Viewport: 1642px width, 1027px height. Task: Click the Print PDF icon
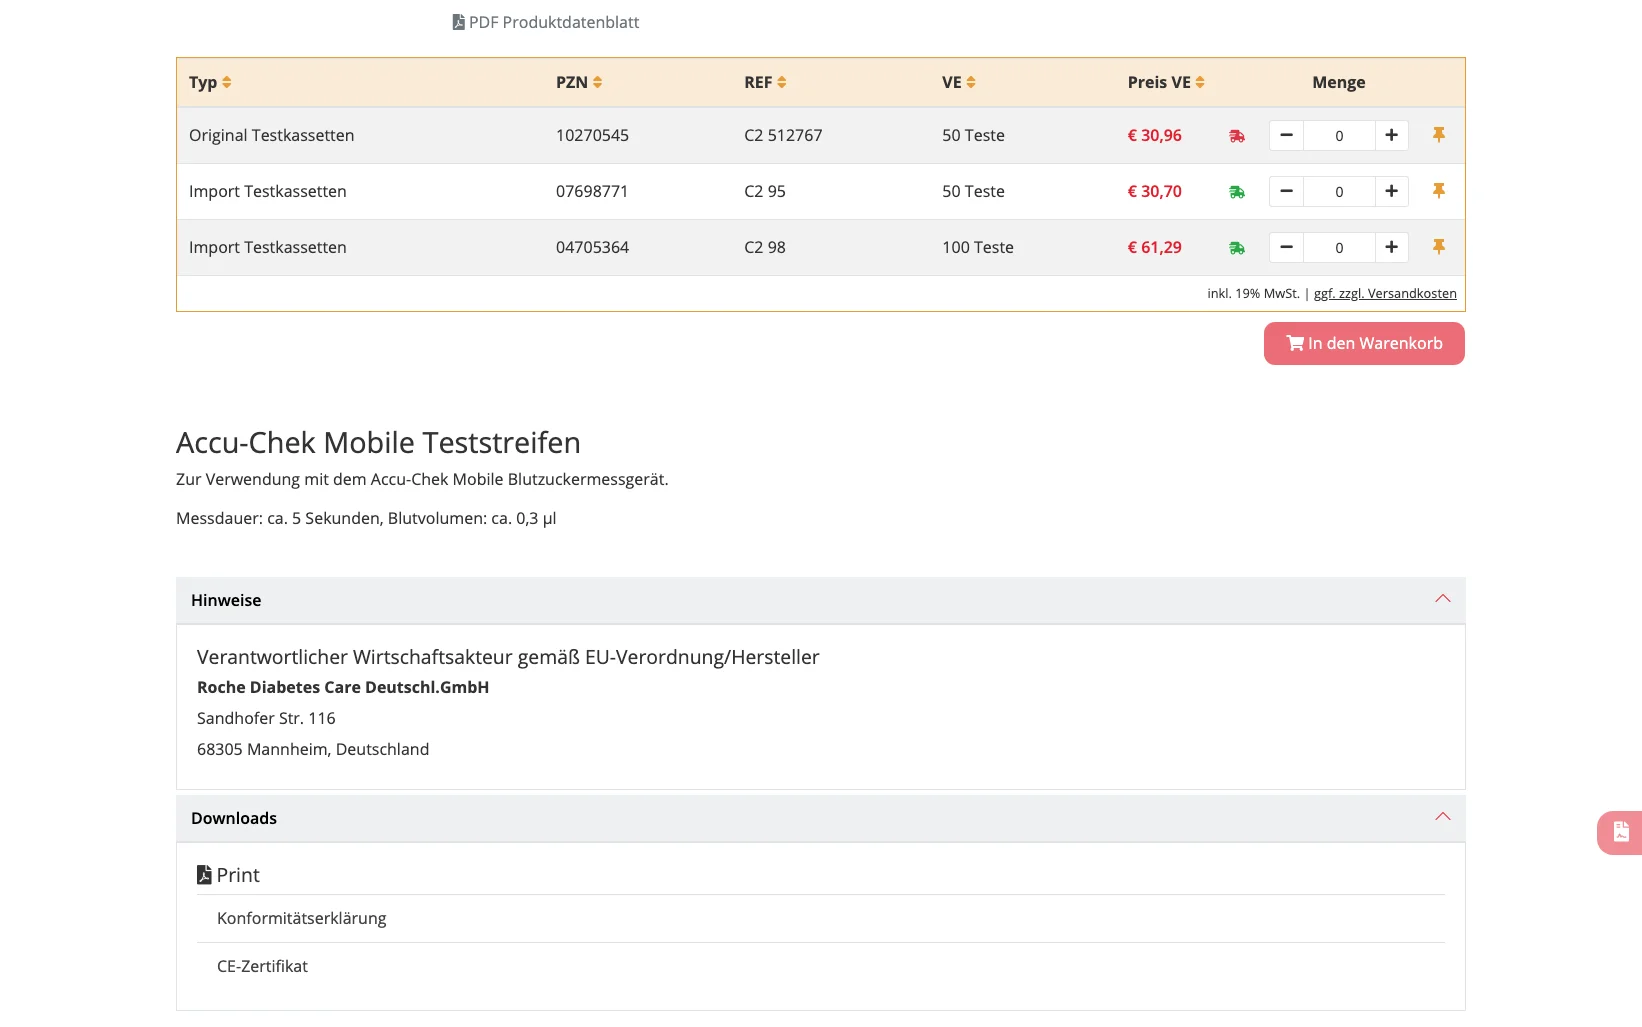click(204, 875)
